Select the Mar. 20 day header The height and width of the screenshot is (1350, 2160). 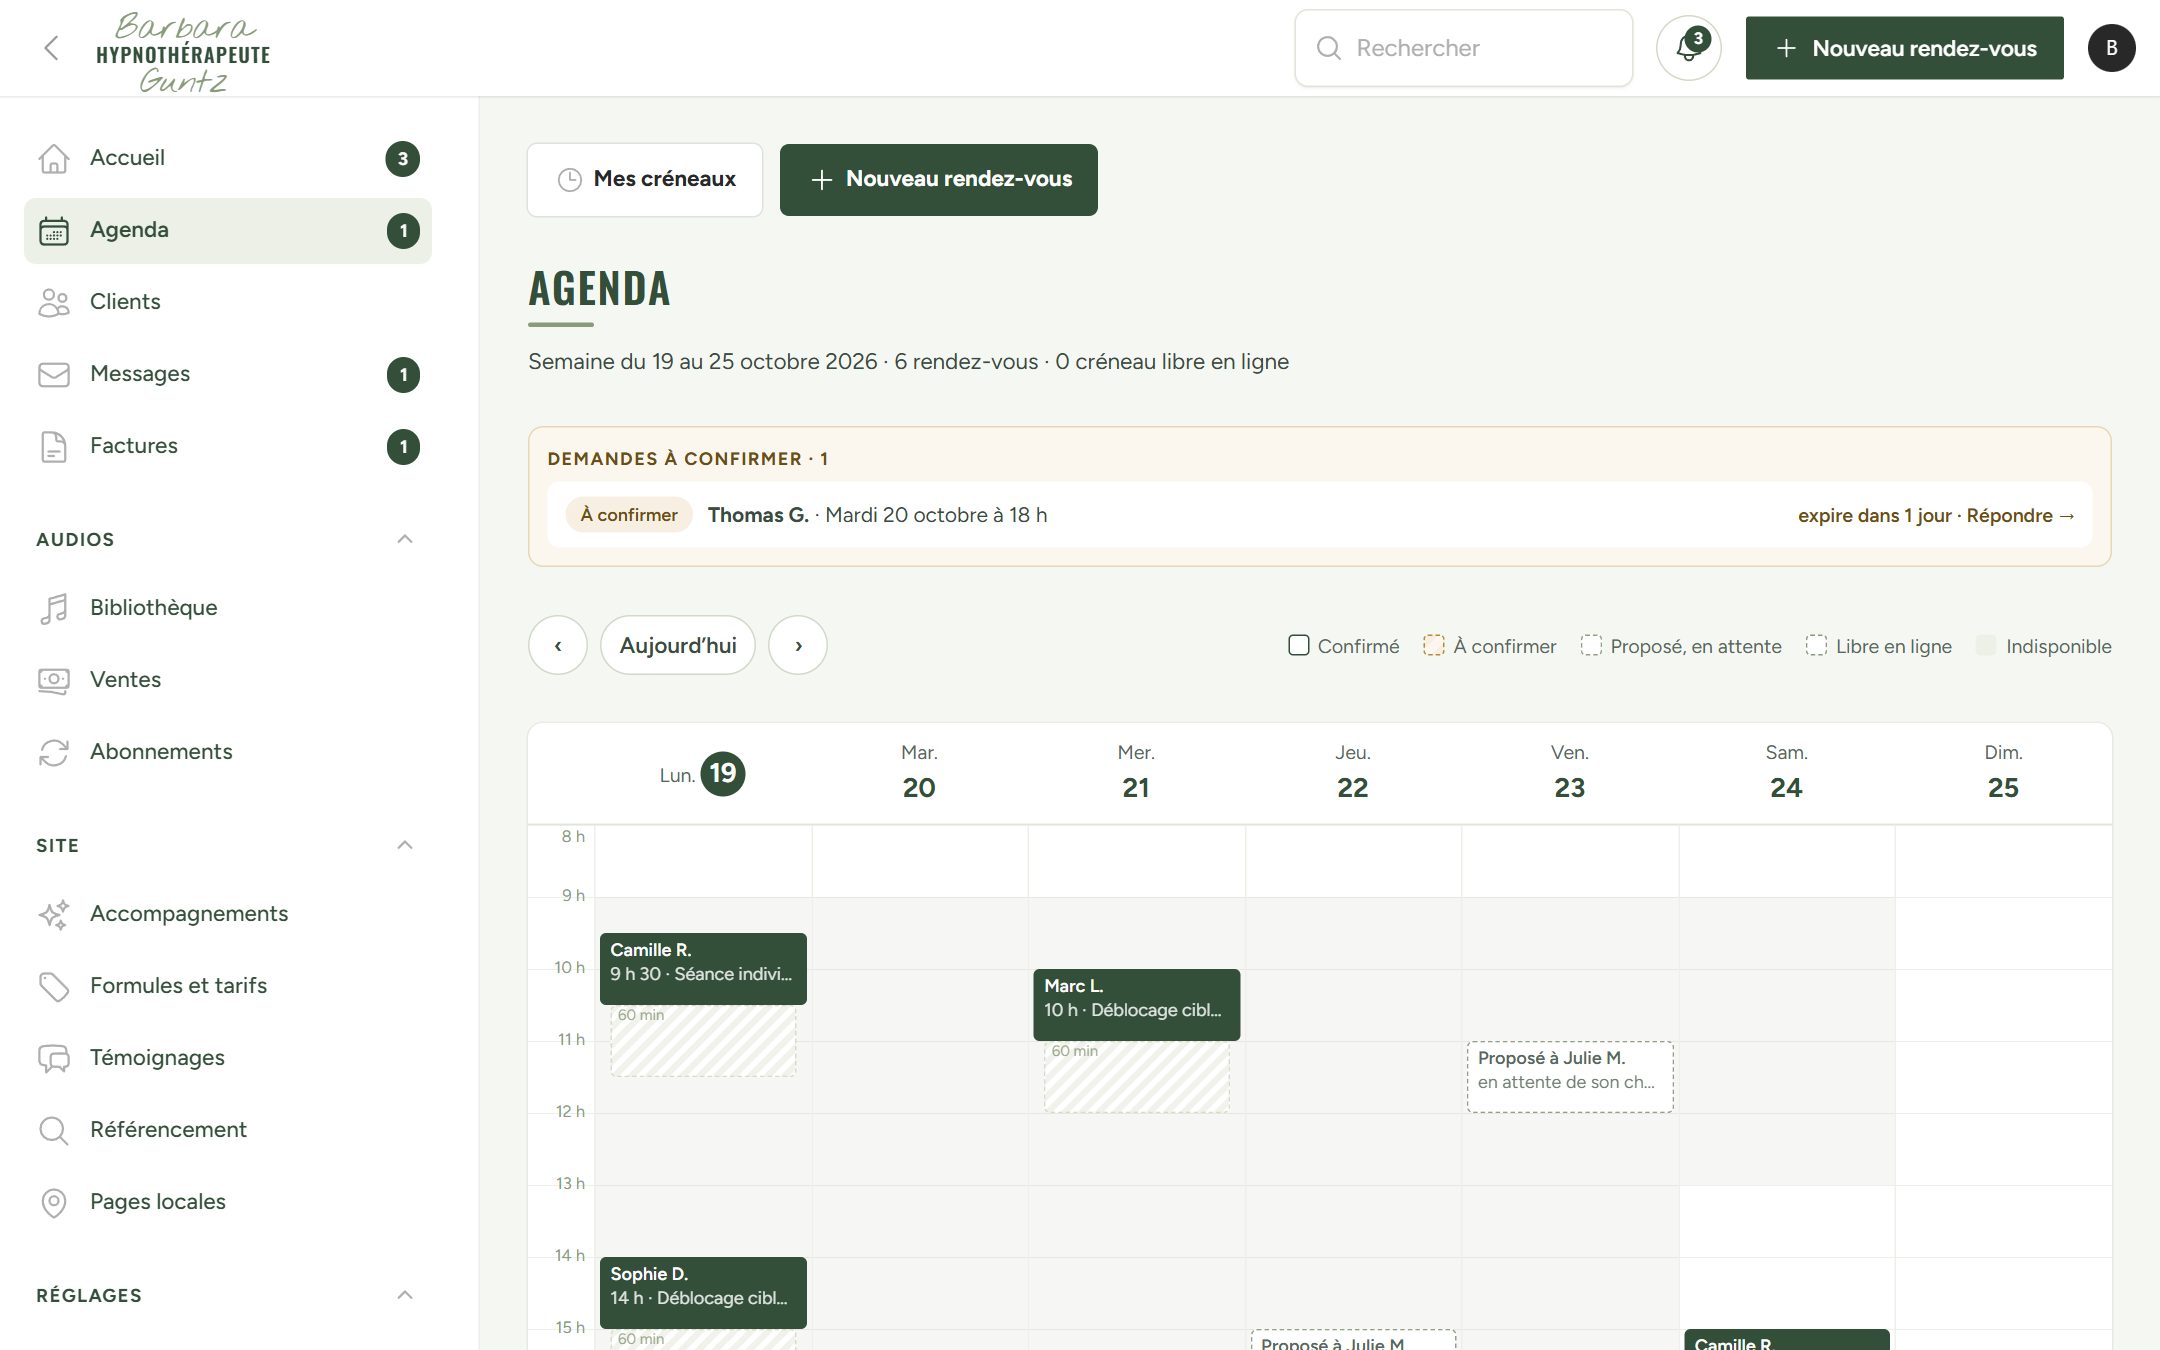(x=919, y=773)
